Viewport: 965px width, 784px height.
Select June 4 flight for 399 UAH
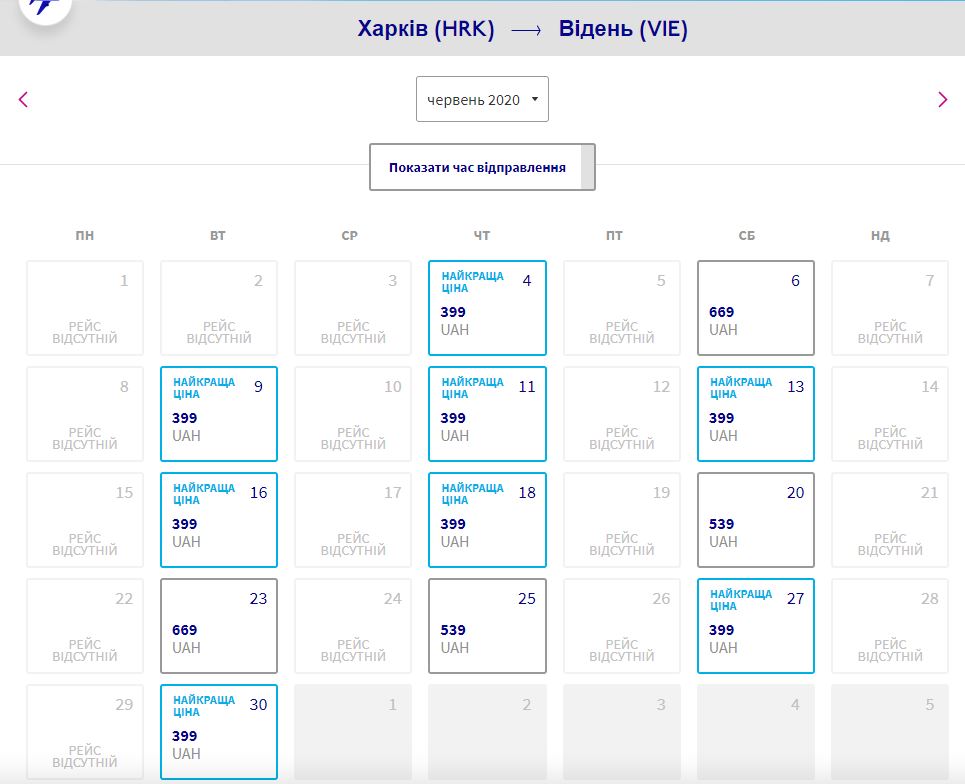point(487,308)
